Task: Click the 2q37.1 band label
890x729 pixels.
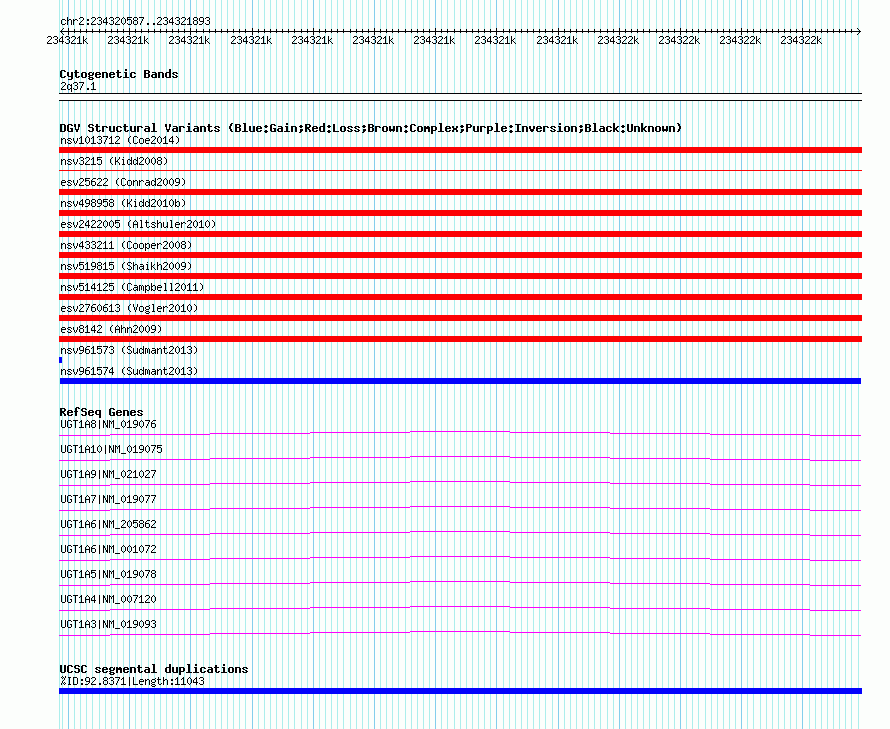Action: 78,86
